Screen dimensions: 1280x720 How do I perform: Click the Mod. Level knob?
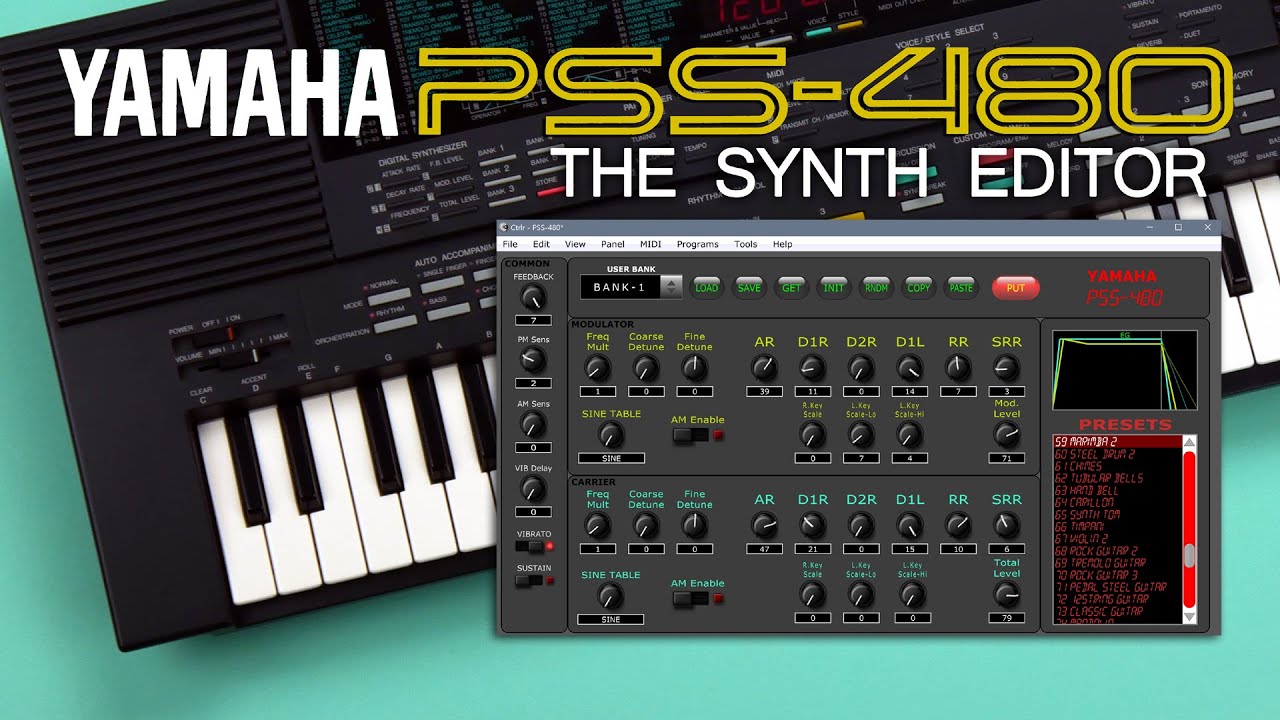click(x=1007, y=434)
